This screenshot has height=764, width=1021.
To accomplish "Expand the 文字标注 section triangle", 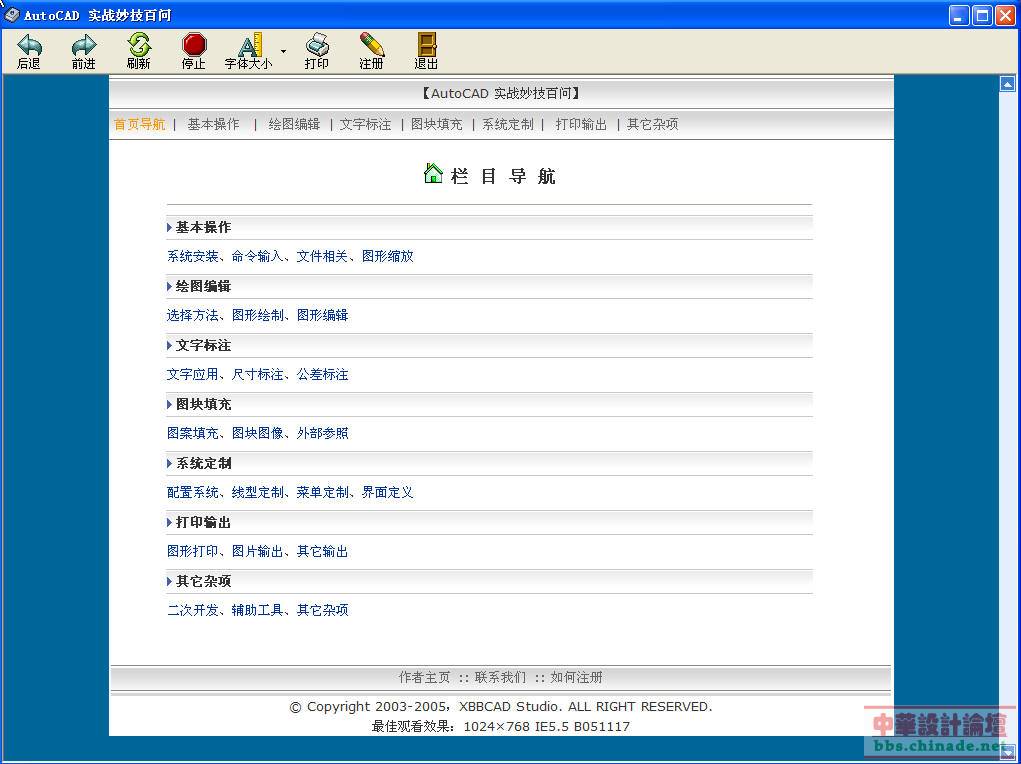I will [169, 345].
